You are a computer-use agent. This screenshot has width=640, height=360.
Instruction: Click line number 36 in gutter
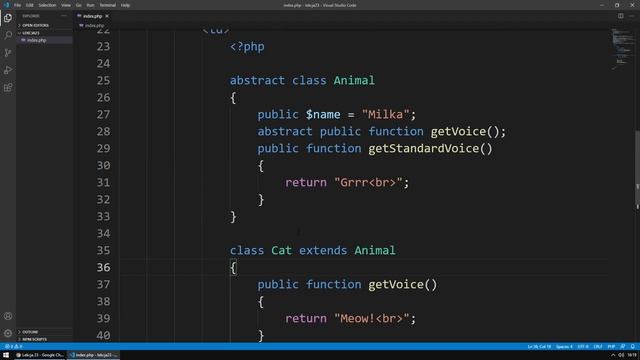point(103,267)
